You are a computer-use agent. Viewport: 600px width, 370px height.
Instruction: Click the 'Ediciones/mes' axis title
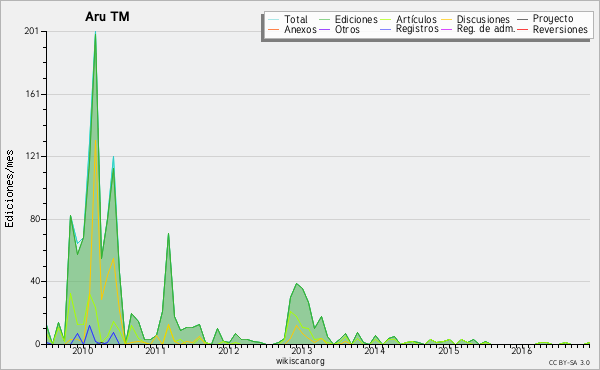9,188
